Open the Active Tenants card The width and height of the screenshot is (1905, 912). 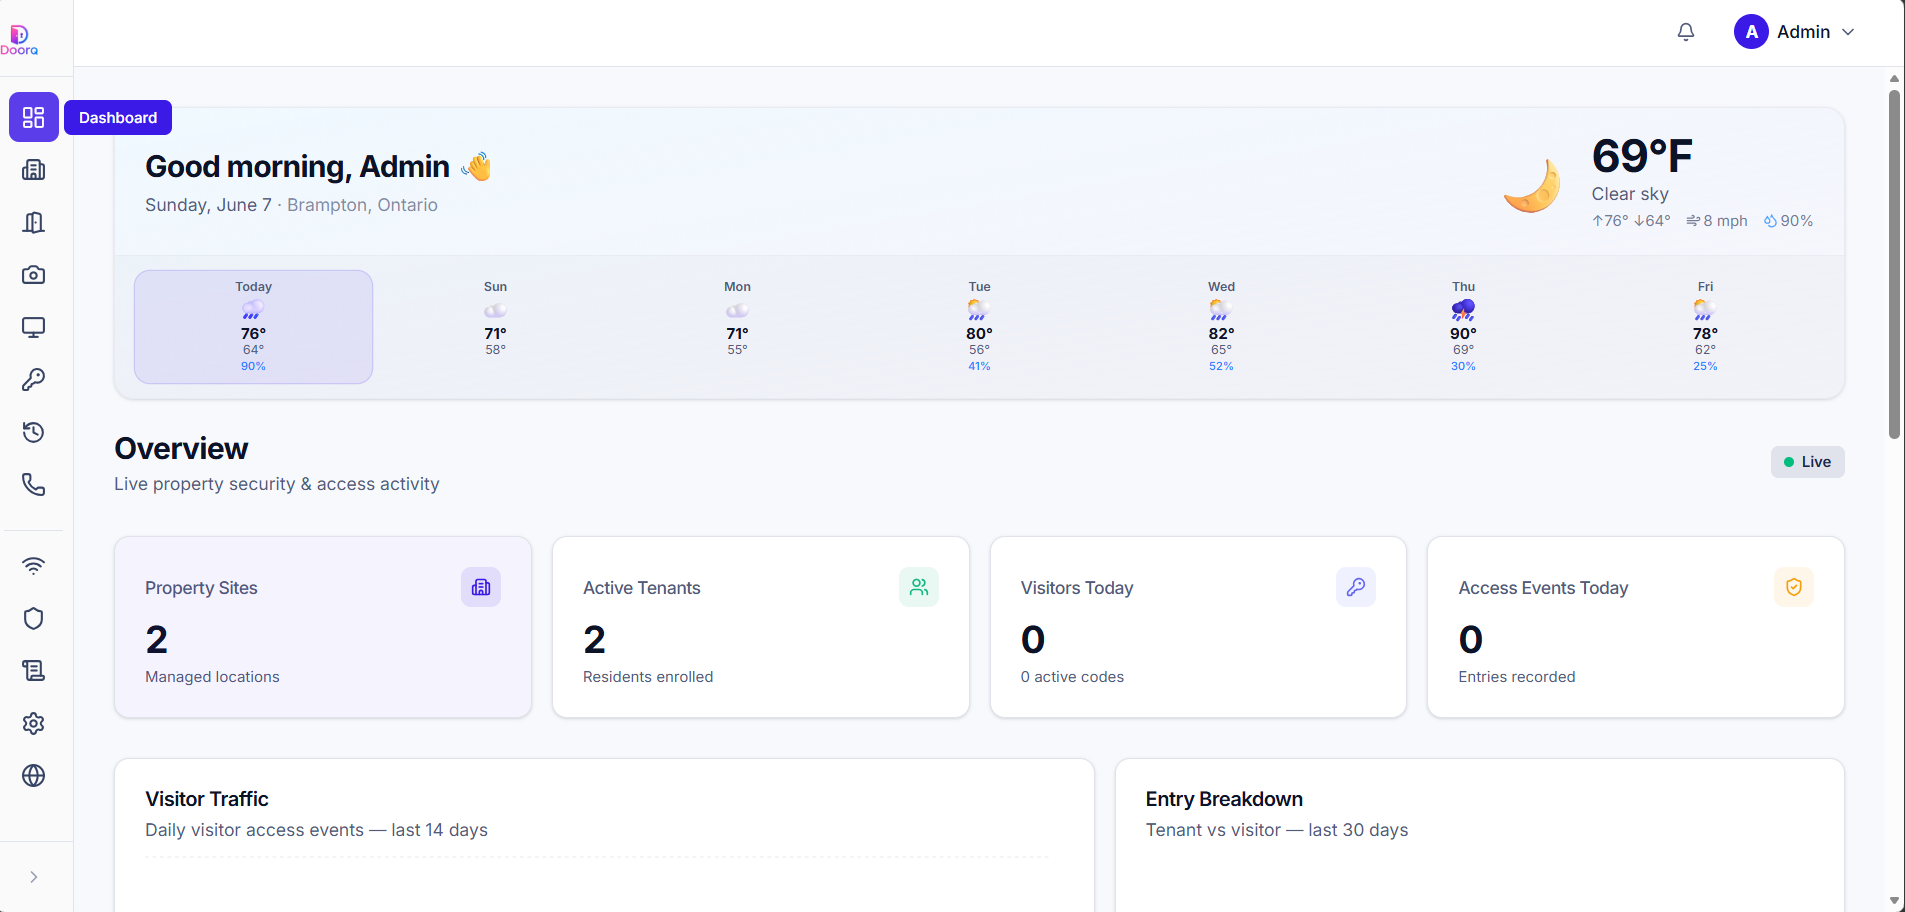click(x=761, y=627)
